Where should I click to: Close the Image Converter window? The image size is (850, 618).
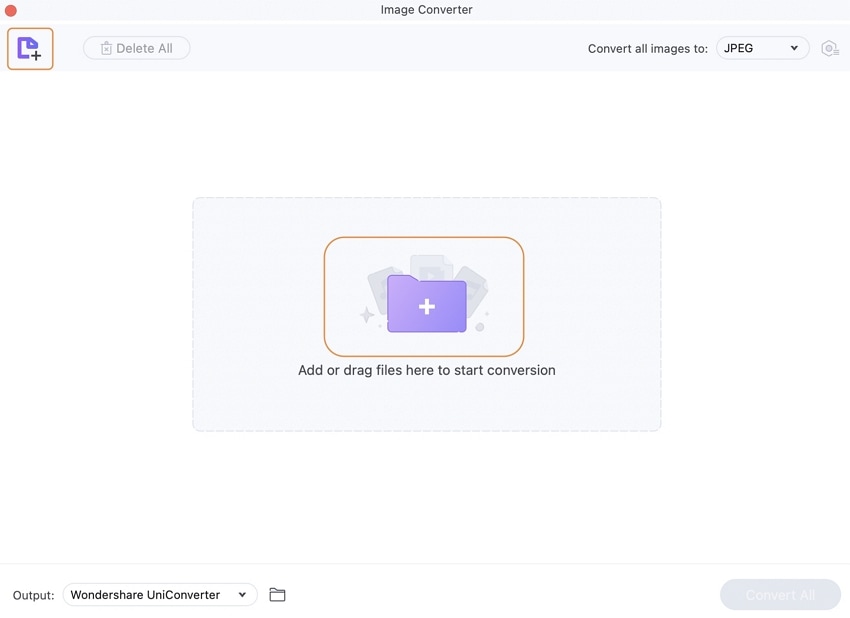click(x=10, y=10)
